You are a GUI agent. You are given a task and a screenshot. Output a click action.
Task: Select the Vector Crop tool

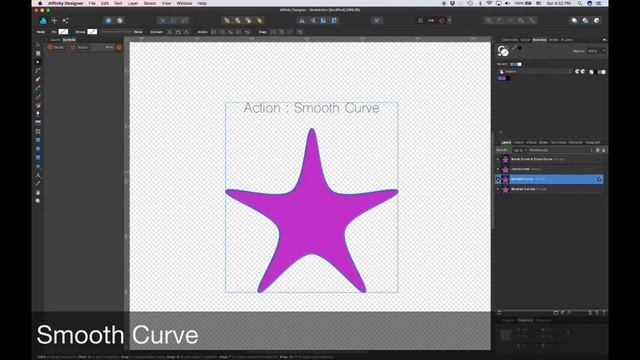click(x=38, y=131)
